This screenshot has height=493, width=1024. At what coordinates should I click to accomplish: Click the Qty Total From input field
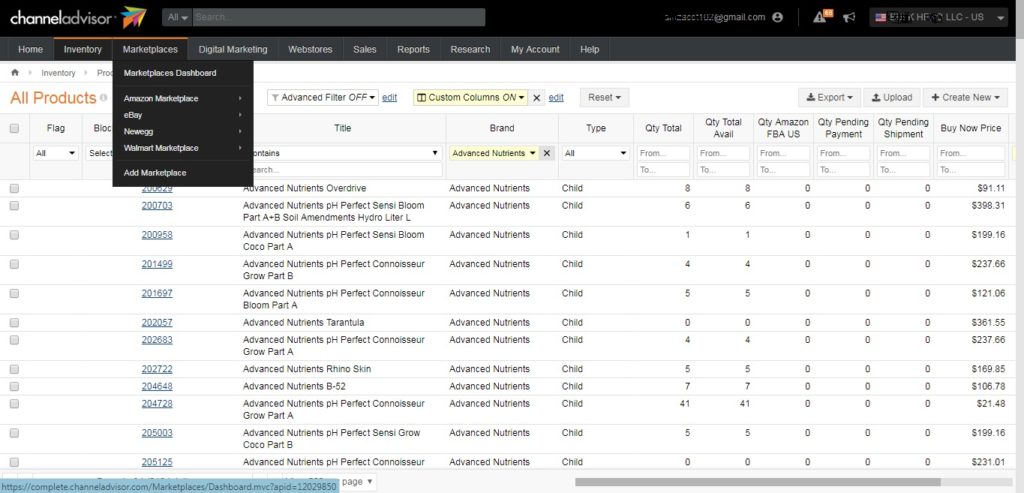point(663,153)
